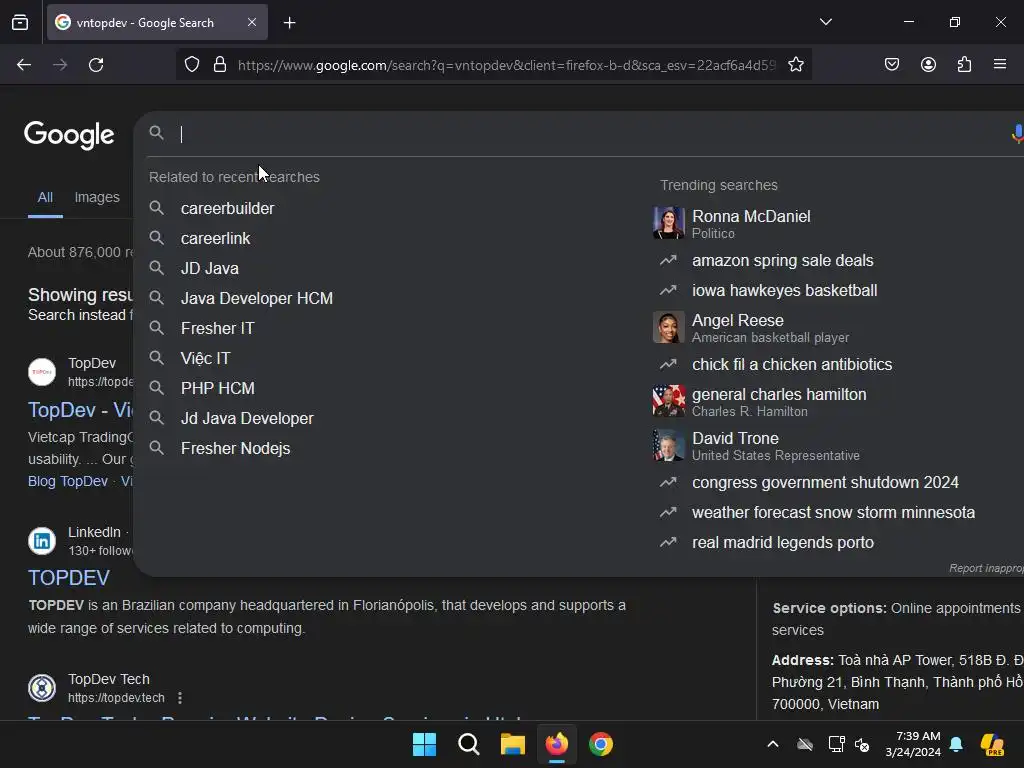The width and height of the screenshot is (1024, 768).
Task: Open Firefox application menu
Action: pos(1000,65)
